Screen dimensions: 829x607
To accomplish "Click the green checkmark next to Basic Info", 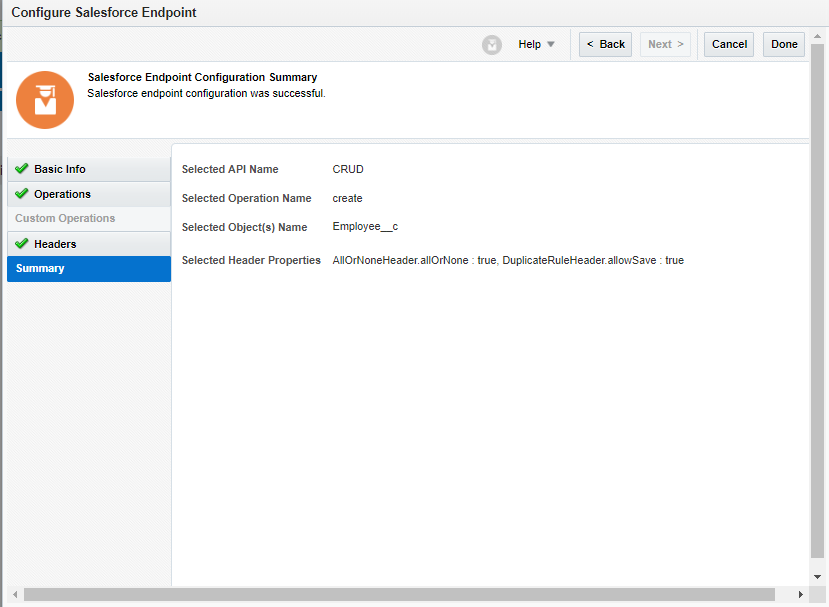I will pyautogui.click(x=22, y=169).
